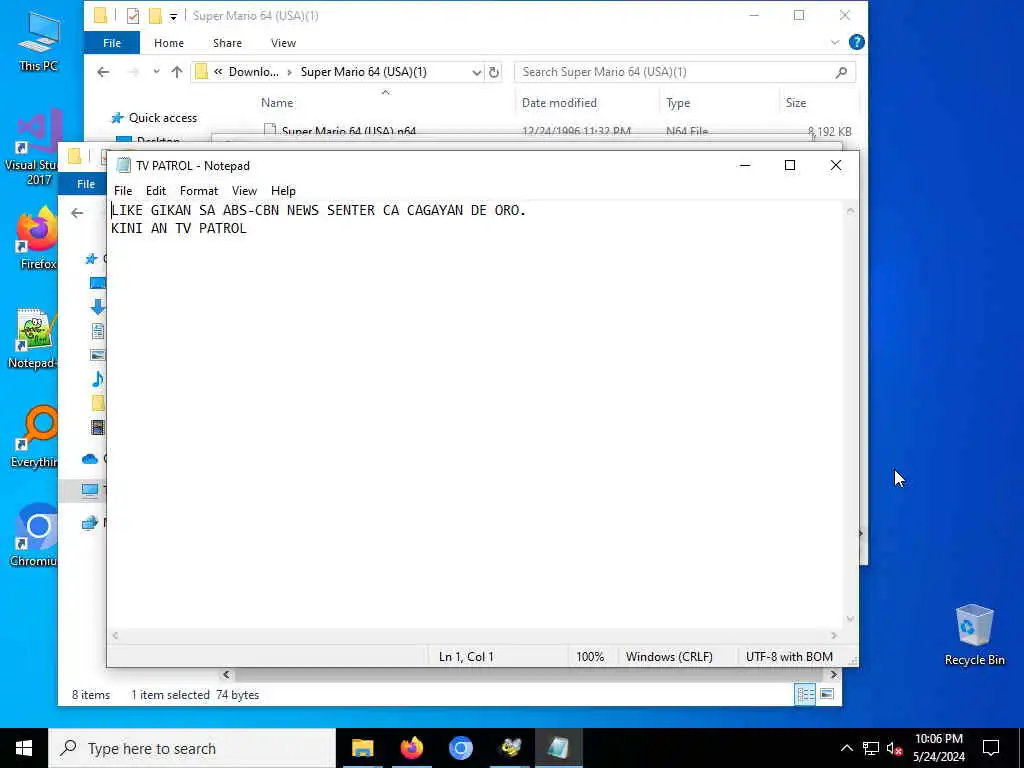1024x768 pixels.
Task: Click Visual Studio 2017 desktop shortcut
Action: (31, 149)
